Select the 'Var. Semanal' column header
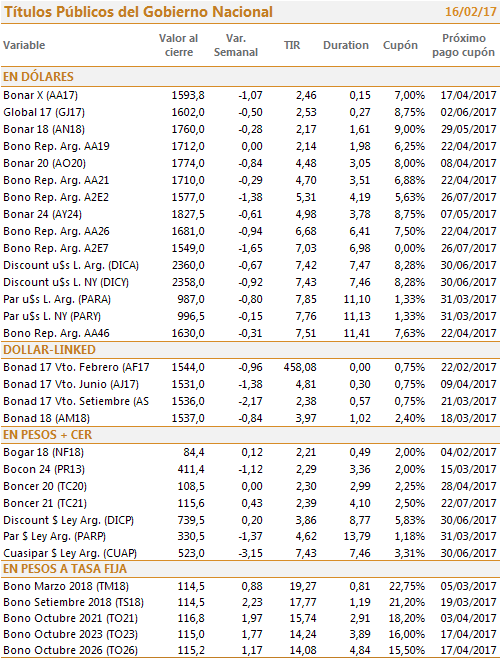Viewport: 500px width, 658px height. [x=236, y=45]
